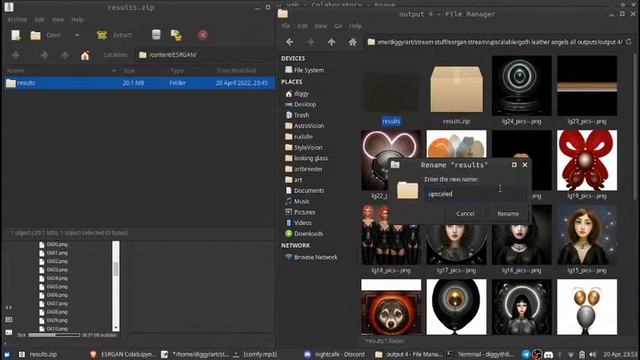Sort the archive list by the Type column
The height and width of the screenshot is (360, 640).
coord(177,71)
